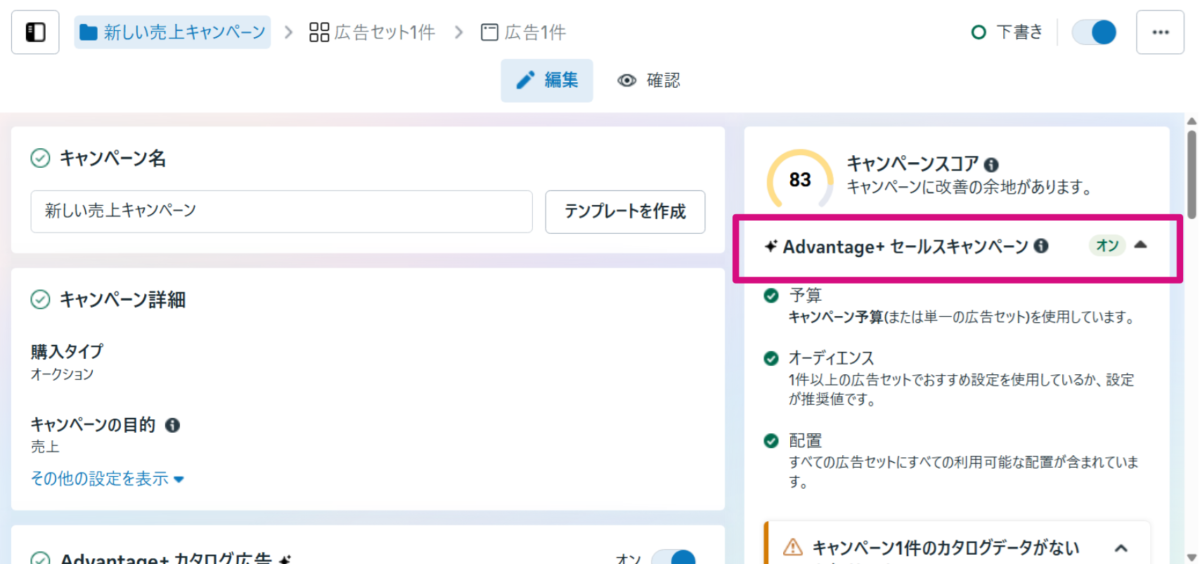Image resolution: width=1200 pixels, height=564 pixels.
Task: Switch to the 確認 tab
Action: 649,81
